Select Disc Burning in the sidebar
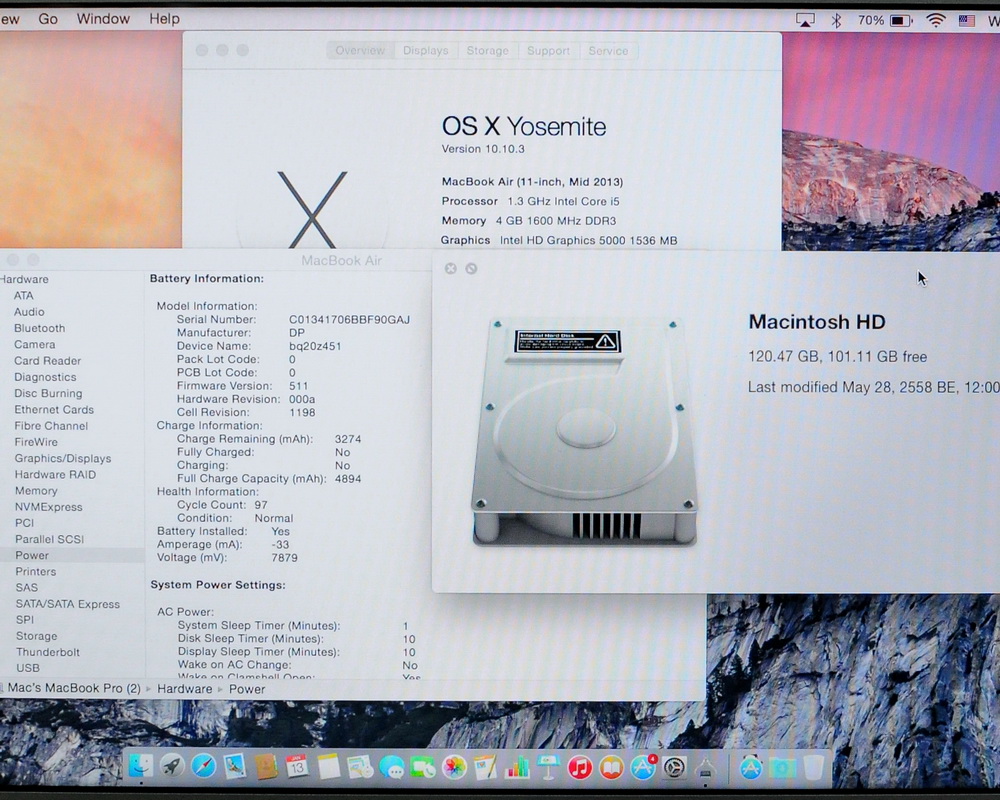The height and width of the screenshot is (800, 1000). click(x=48, y=393)
